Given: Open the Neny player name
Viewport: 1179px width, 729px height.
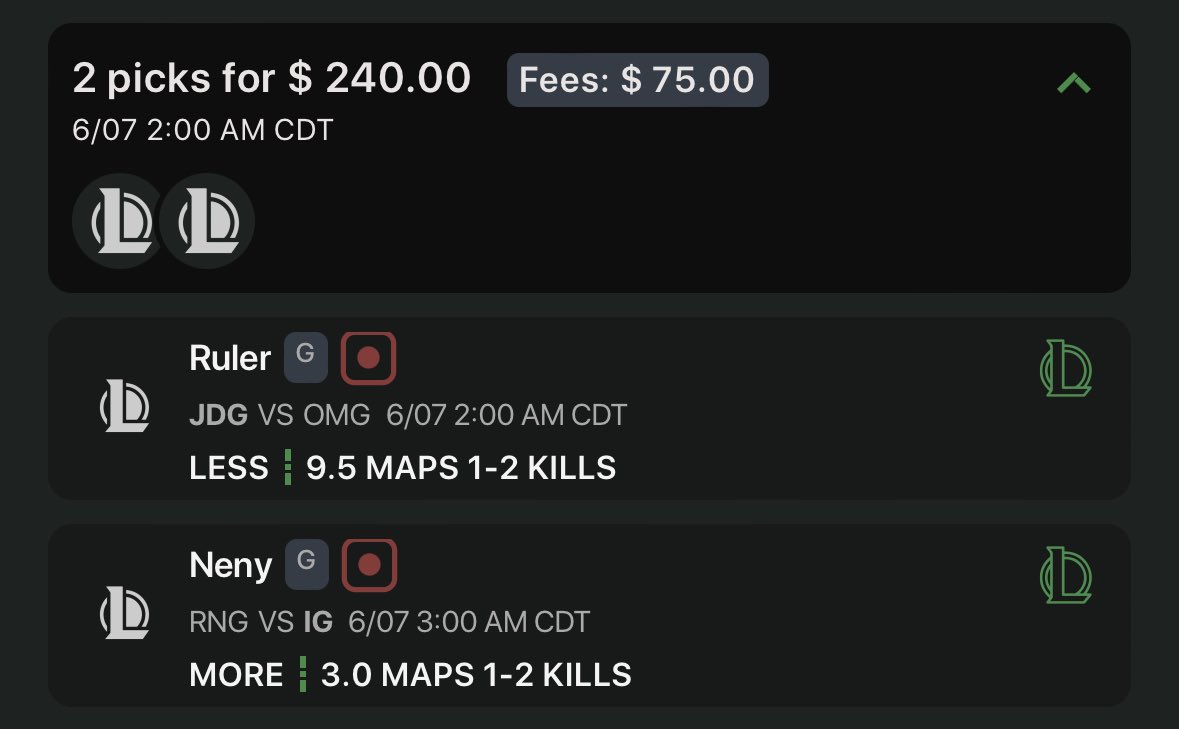Looking at the screenshot, I should click(231, 565).
